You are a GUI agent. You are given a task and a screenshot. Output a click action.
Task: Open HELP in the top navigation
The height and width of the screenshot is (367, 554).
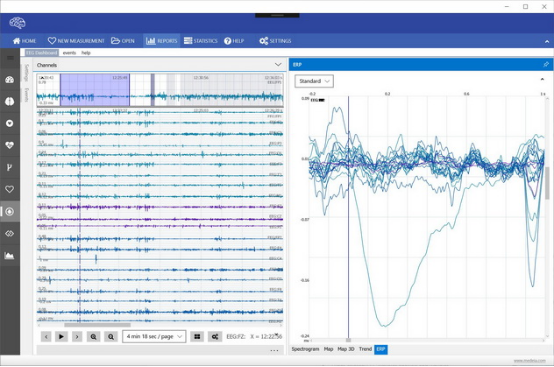(234, 41)
